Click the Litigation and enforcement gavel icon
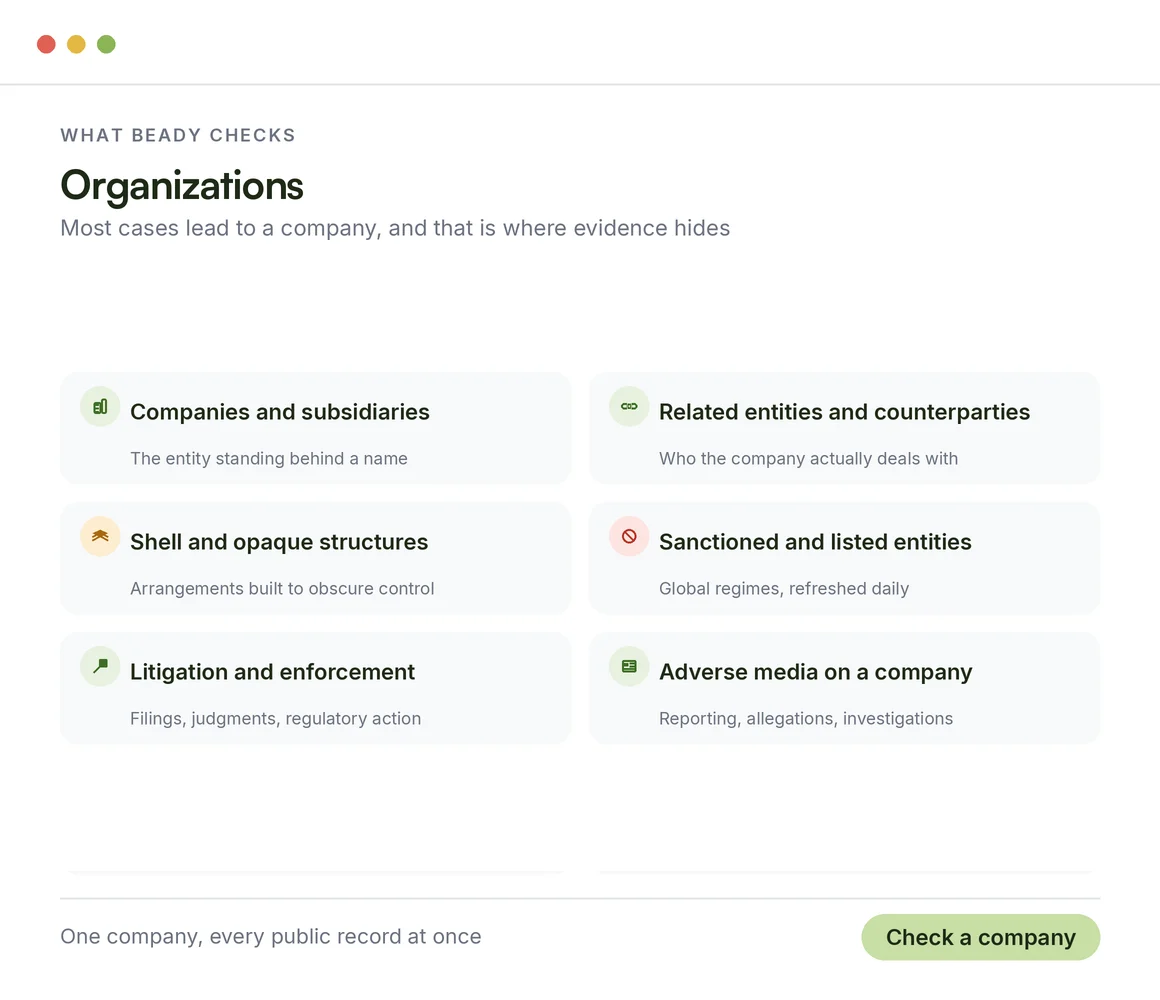Image resolution: width=1160 pixels, height=1000 pixels. 100,666
